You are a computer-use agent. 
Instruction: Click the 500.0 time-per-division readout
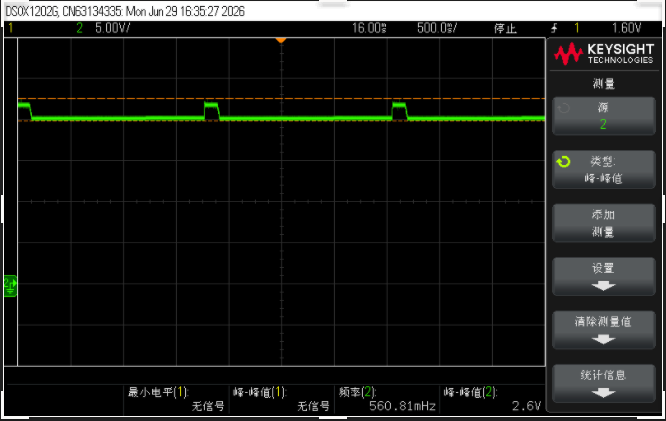click(x=437, y=28)
